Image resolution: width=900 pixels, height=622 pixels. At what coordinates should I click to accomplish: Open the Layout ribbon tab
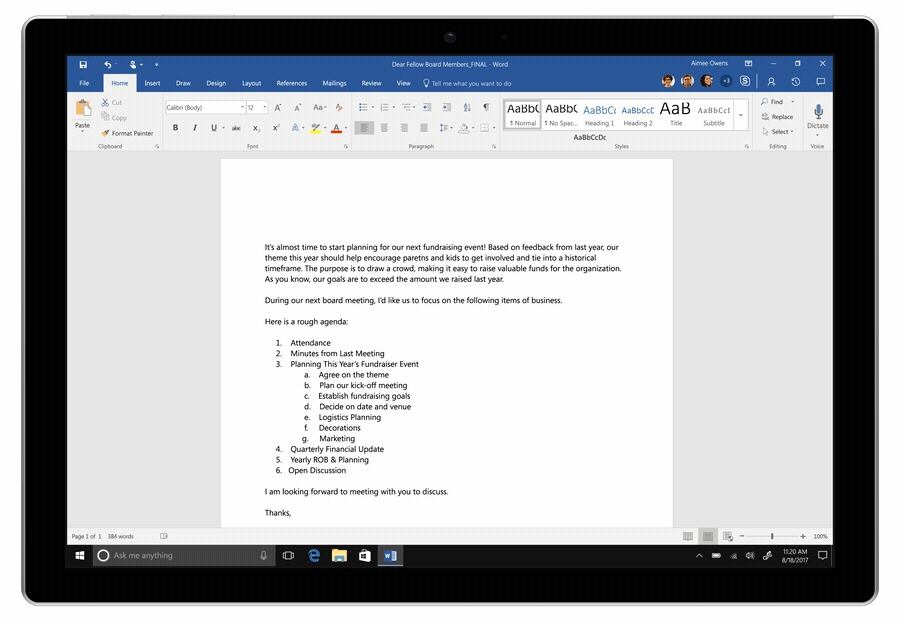(251, 83)
